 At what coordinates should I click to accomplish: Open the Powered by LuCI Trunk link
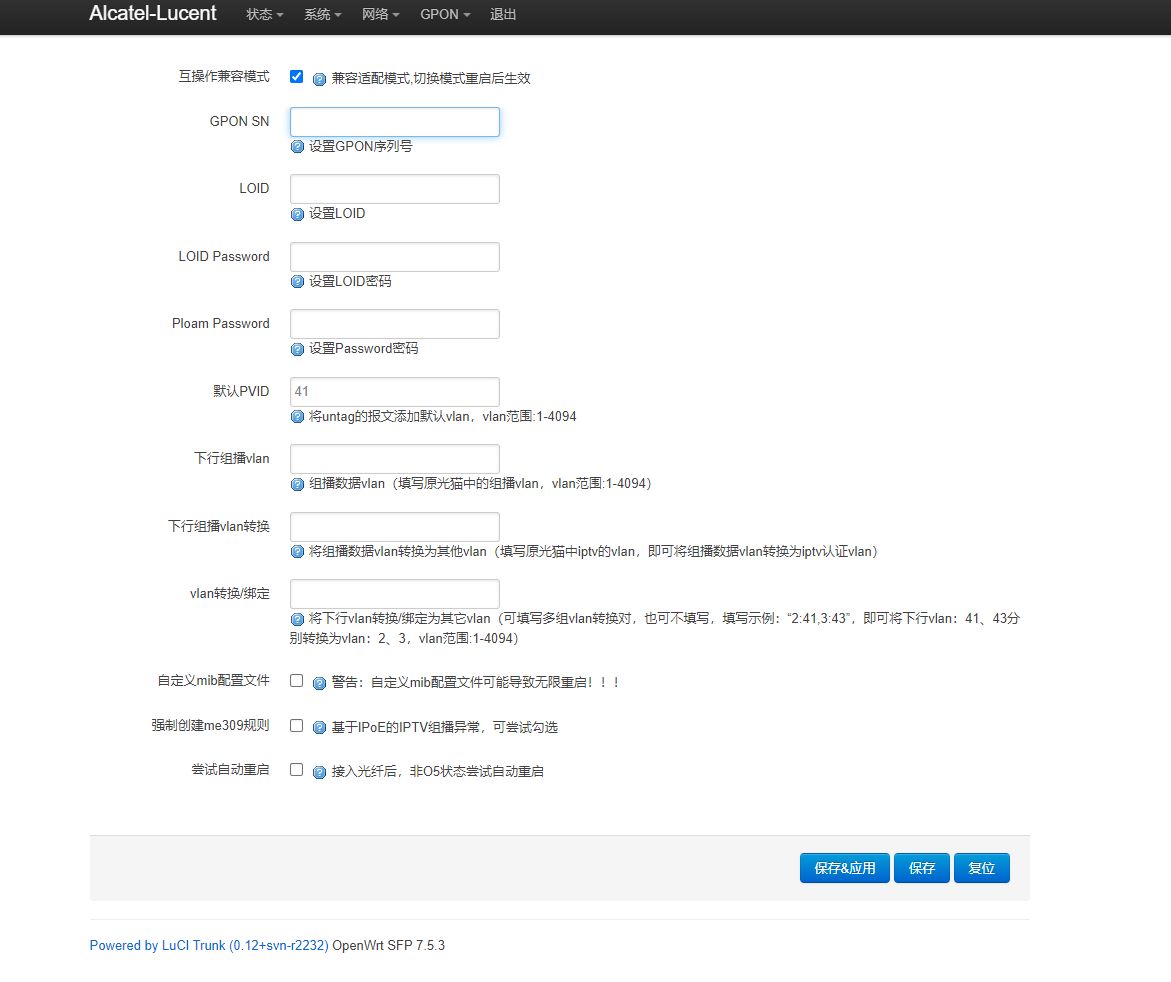click(x=209, y=945)
